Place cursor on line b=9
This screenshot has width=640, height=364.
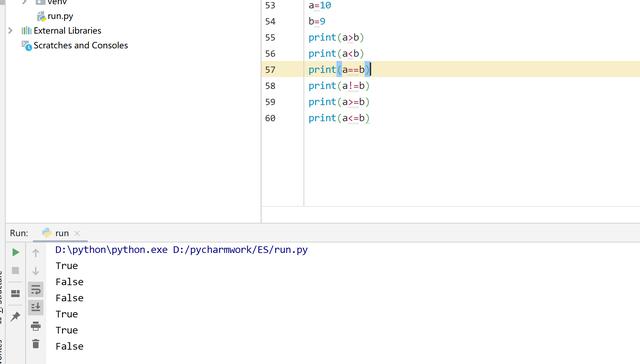point(317,21)
